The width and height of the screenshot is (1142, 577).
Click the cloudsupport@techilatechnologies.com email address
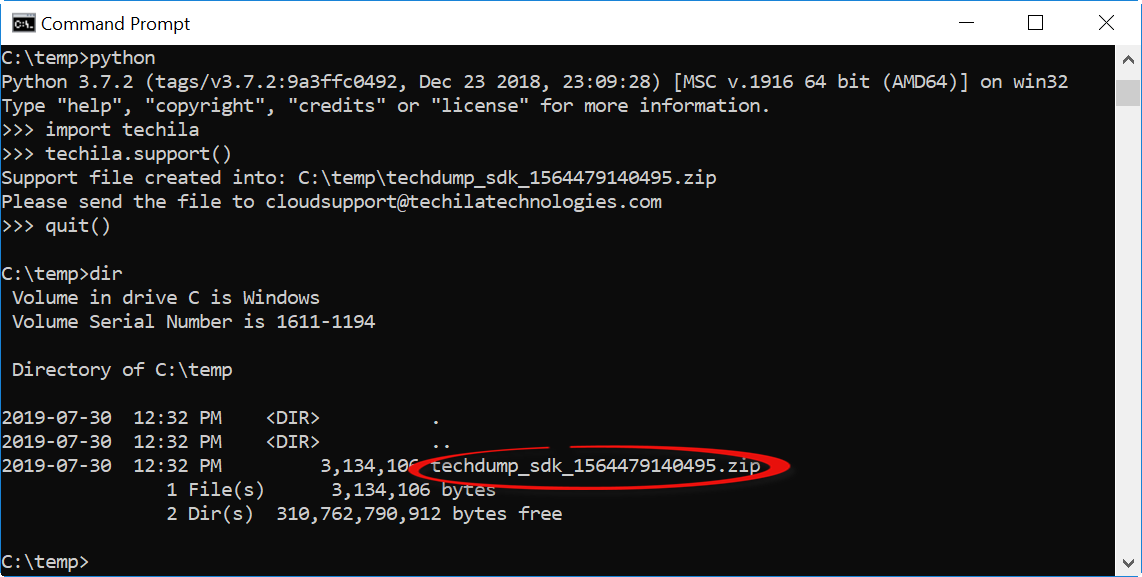pos(463,202)
